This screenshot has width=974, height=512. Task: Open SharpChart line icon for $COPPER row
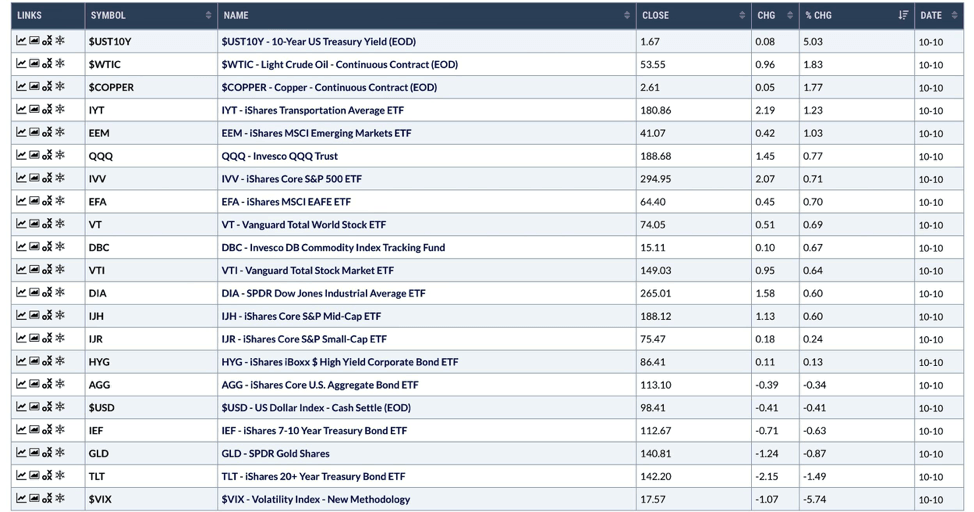[x=21, y=87]
